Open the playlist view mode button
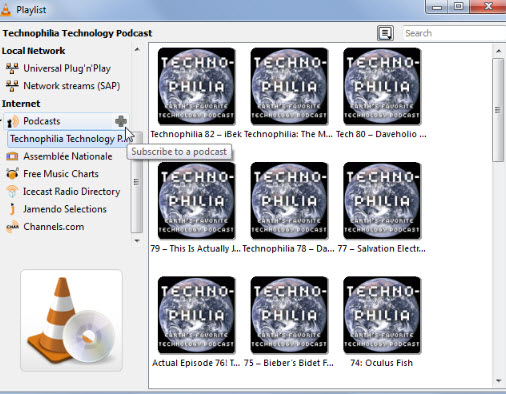The height and width of the screenshot is (394, 506). pos(385,33)
